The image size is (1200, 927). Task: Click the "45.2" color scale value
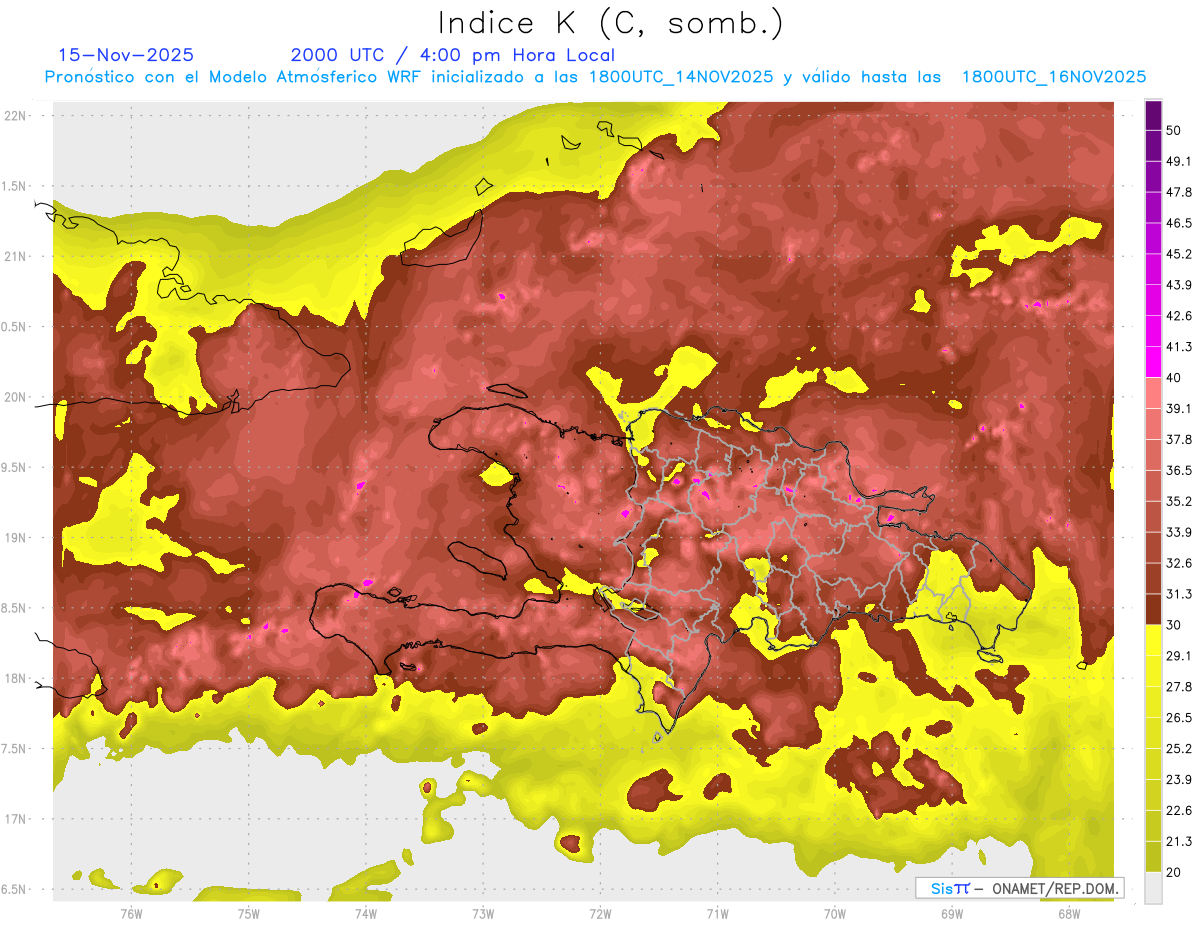[x=1179, y=254]
